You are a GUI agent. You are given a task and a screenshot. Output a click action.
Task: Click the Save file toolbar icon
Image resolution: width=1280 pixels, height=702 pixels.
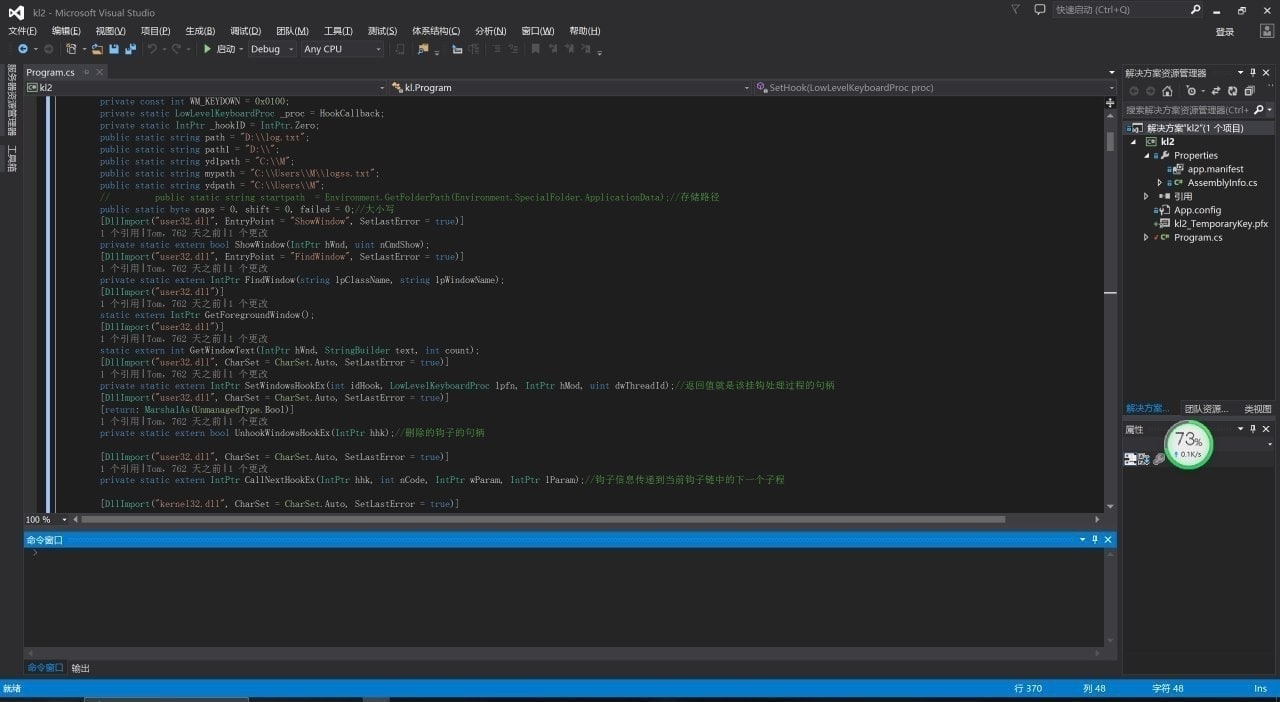[x=114, y=49]
